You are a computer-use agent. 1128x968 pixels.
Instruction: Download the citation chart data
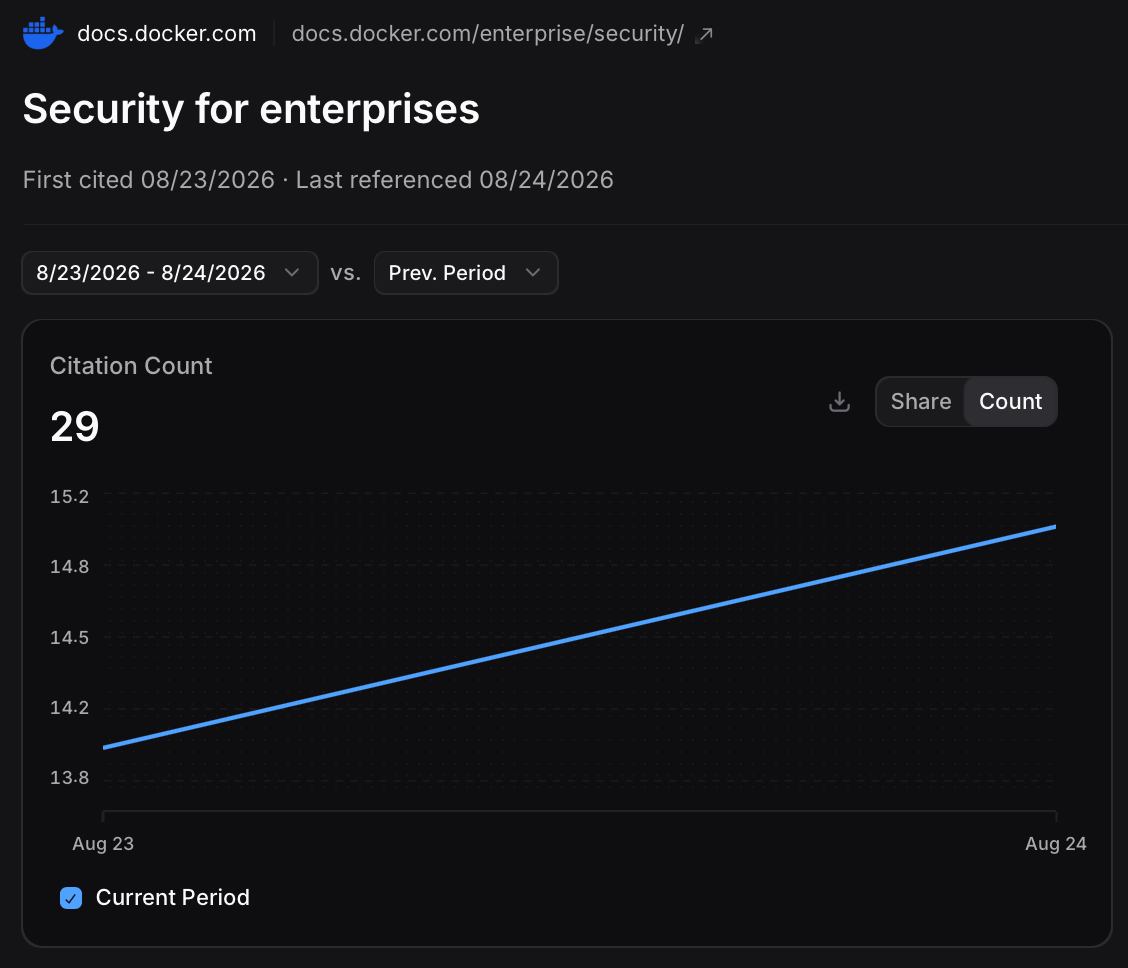pos(839,401)
